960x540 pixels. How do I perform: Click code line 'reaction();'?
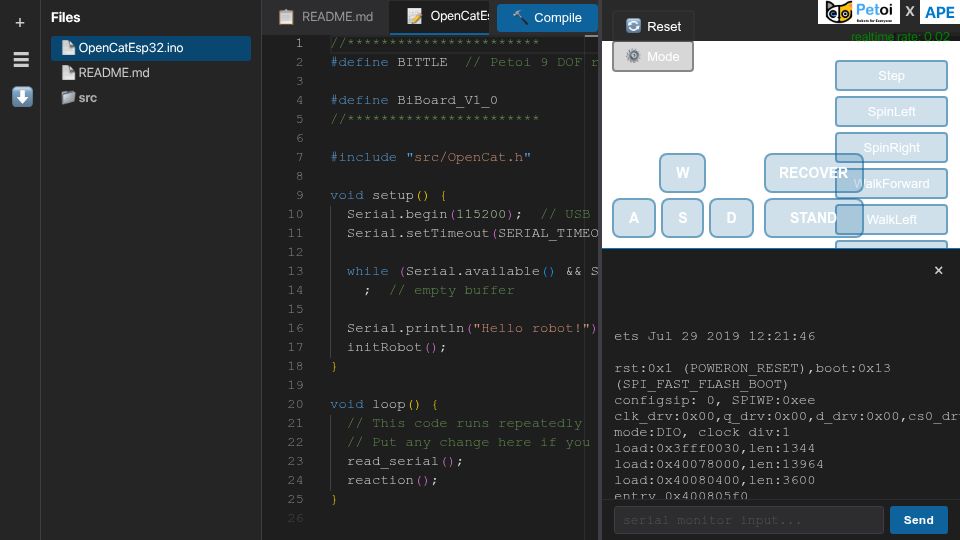pyautogui.click(x=392, y=480)
